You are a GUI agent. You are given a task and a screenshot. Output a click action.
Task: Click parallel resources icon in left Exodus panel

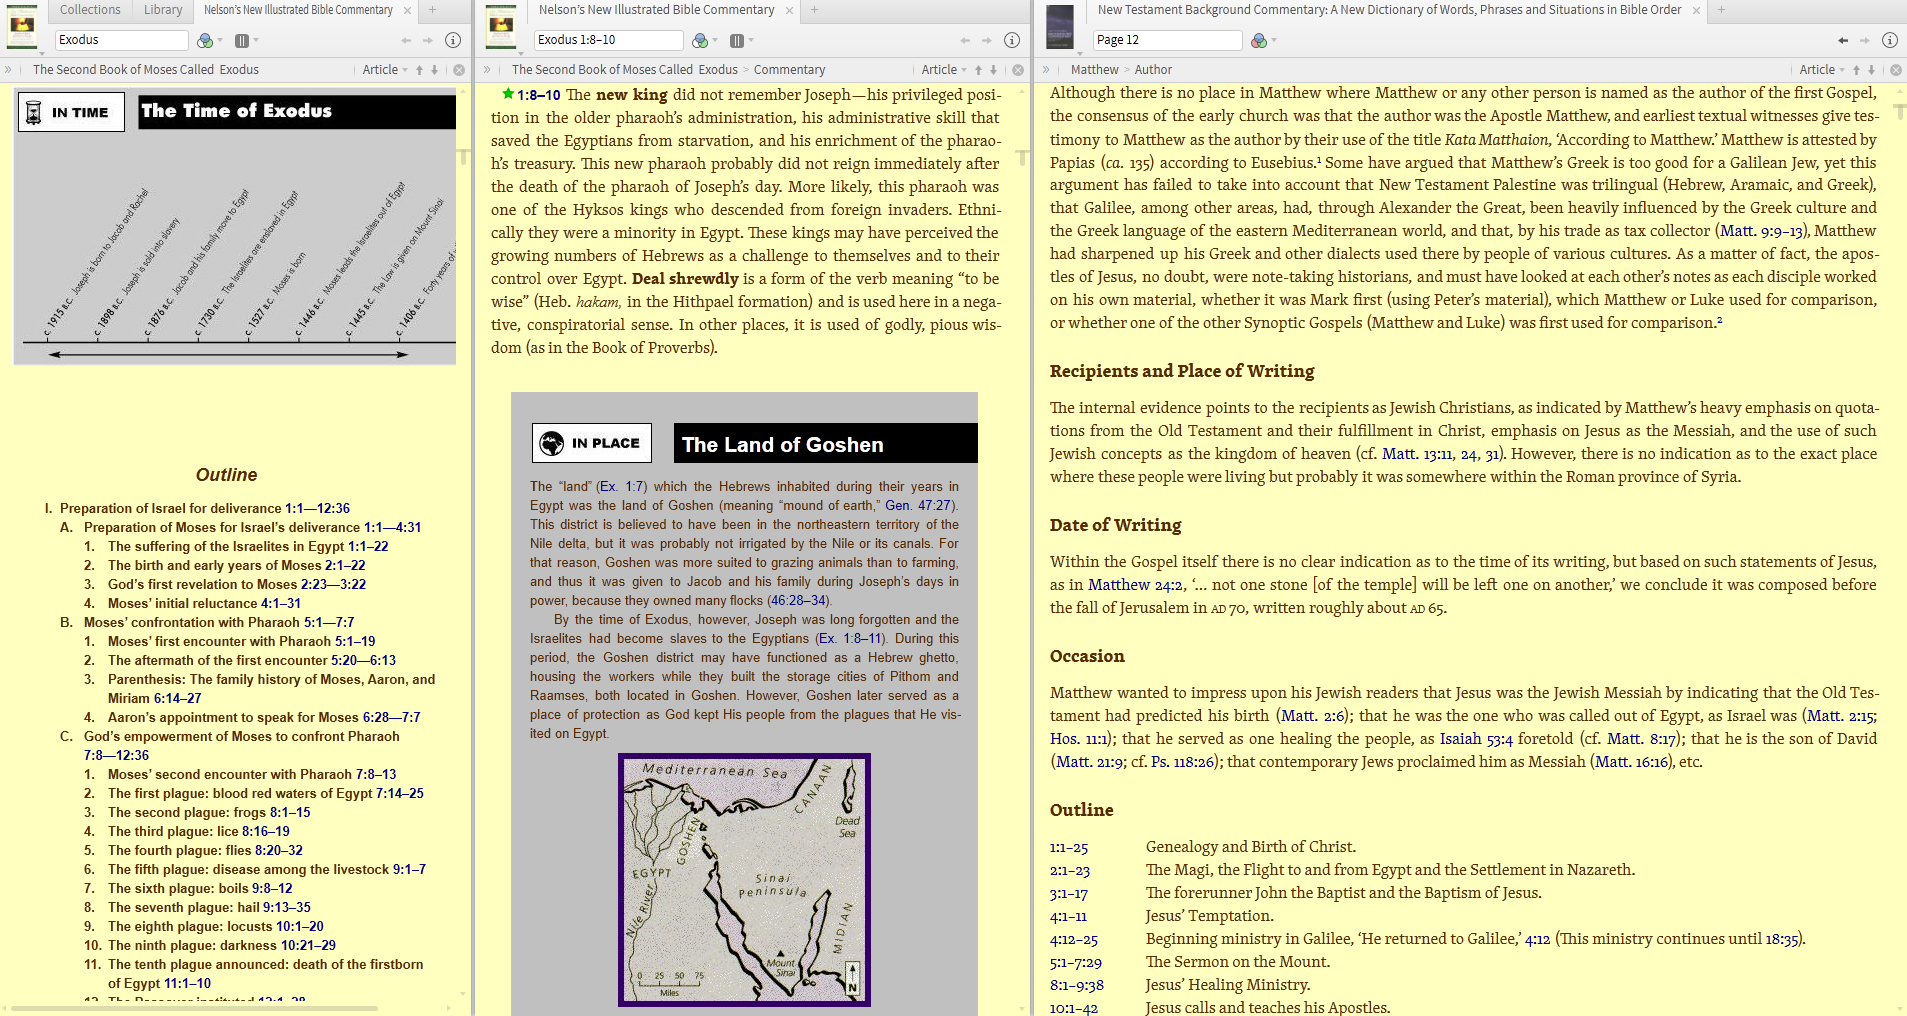click(241, 40)
